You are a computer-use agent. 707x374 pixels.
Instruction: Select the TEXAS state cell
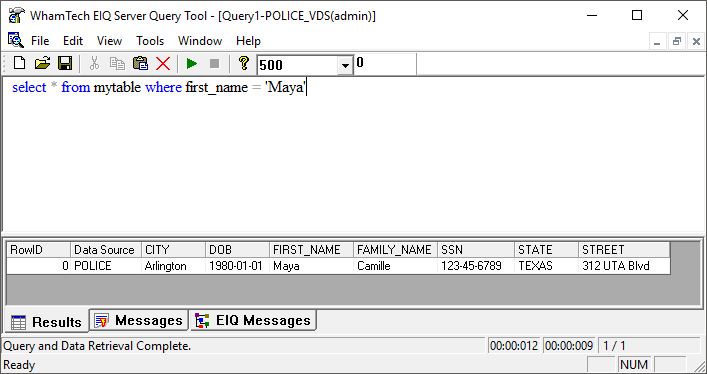coord(546,266)
